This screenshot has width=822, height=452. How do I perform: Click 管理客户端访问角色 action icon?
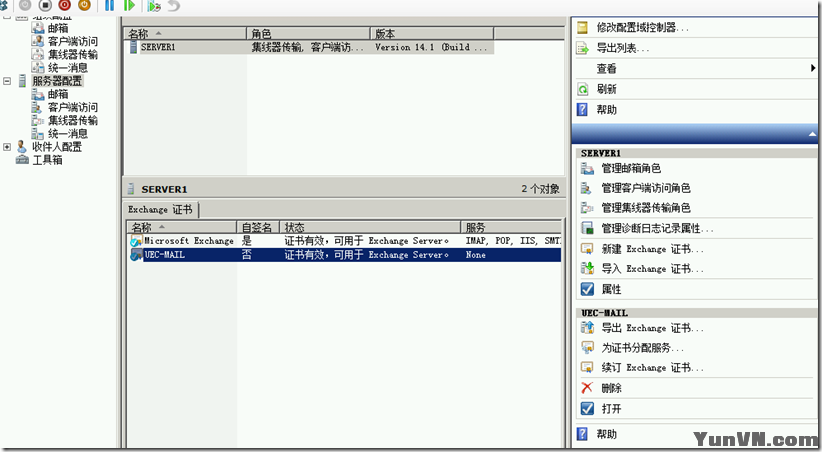(x=587, y=188)
